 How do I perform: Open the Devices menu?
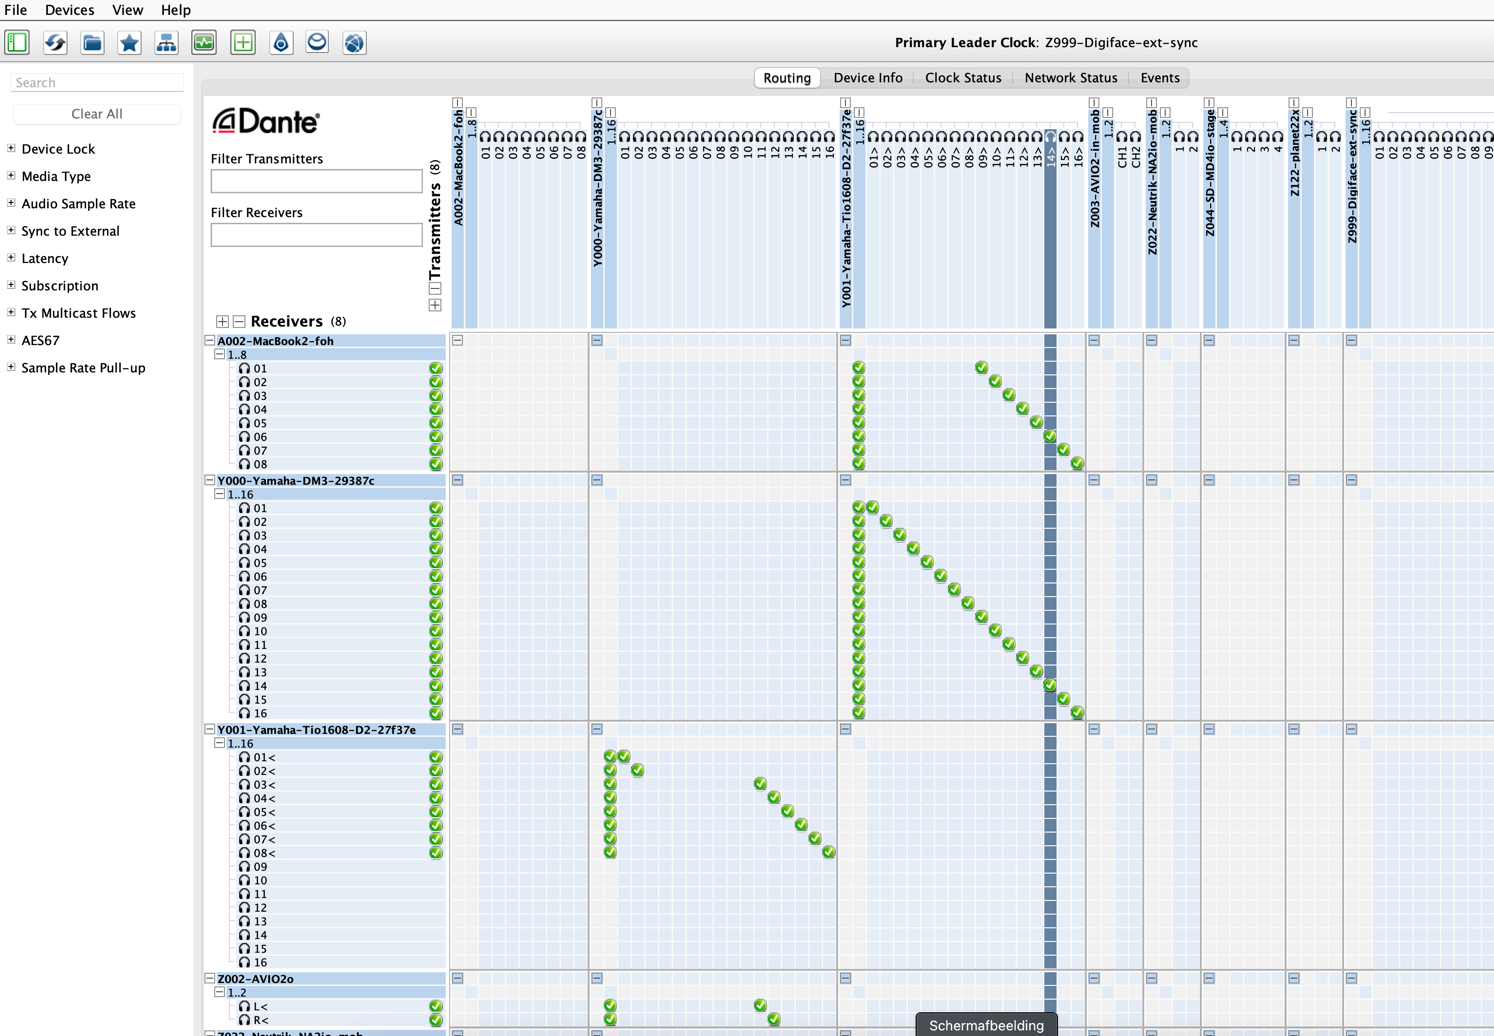point(70,10)
